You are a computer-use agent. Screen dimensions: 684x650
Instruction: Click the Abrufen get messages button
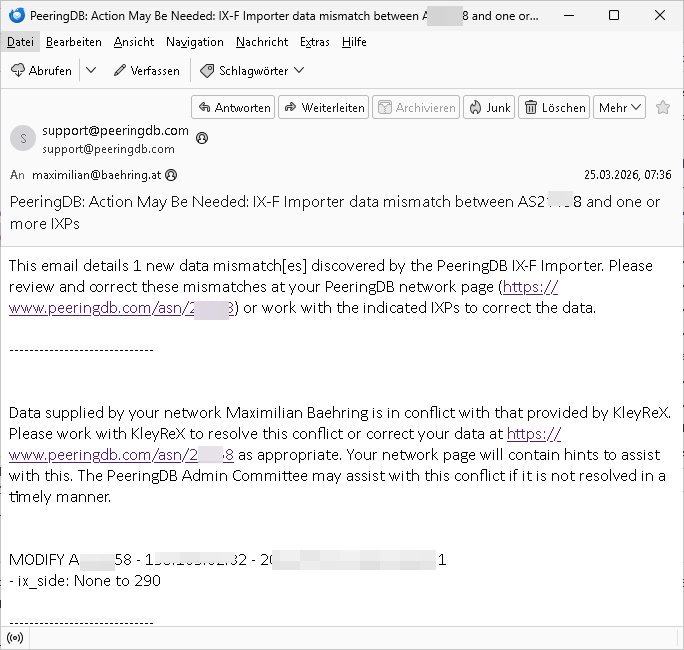(x=41, y=70)
